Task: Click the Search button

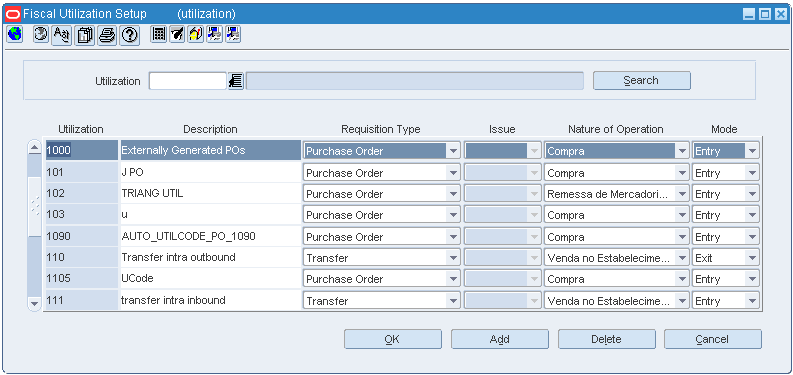Action: point(641,80)
